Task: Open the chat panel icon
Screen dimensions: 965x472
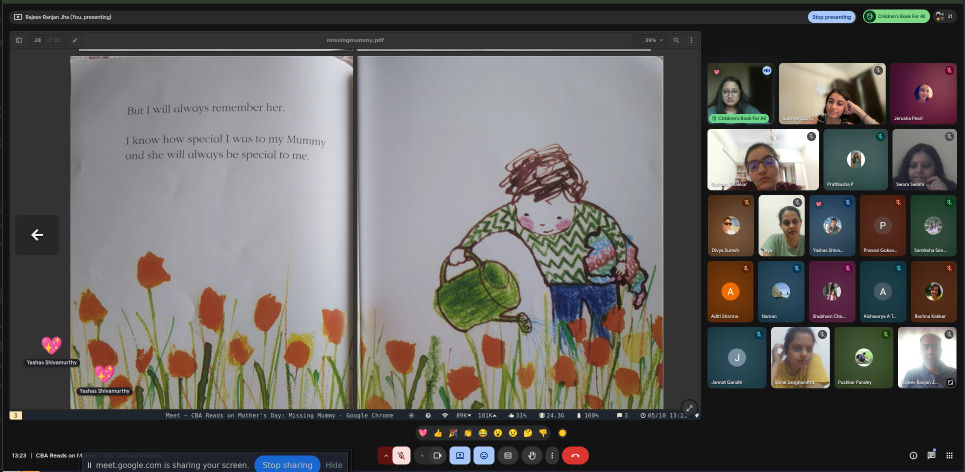Action: tap(931, 455)
